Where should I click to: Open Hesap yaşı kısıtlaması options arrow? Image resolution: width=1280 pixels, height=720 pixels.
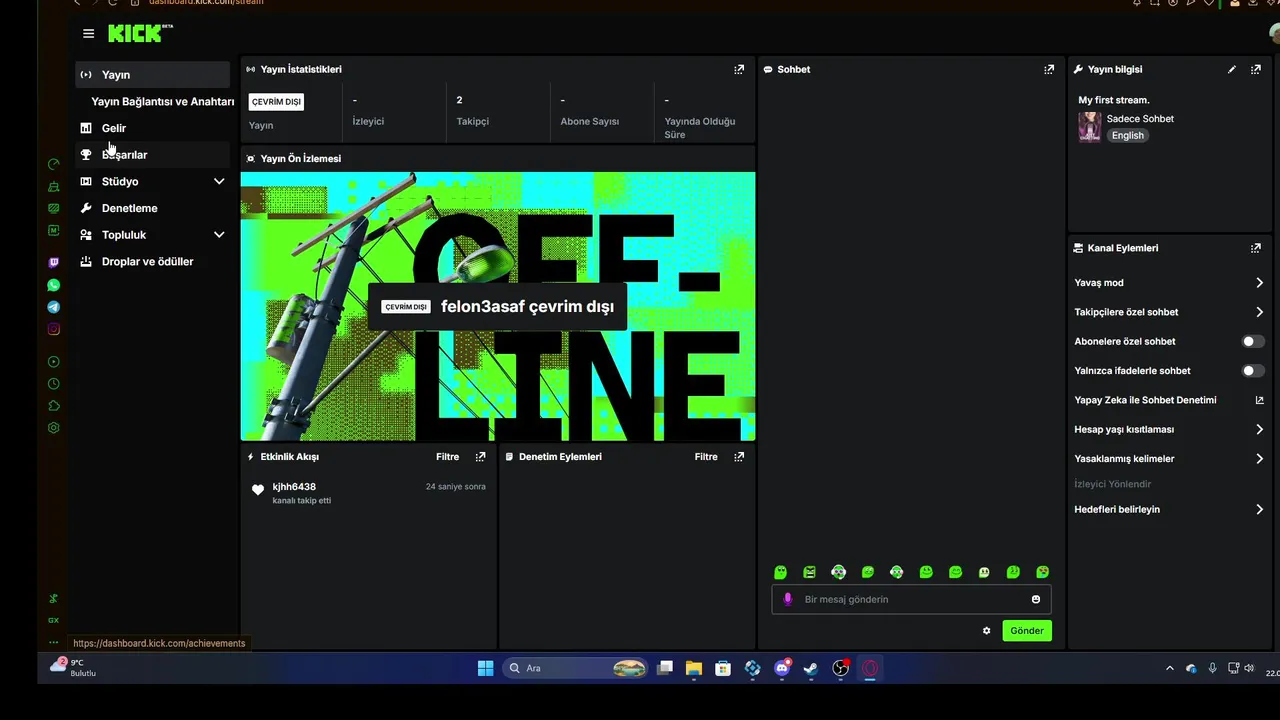point(1259,429)
